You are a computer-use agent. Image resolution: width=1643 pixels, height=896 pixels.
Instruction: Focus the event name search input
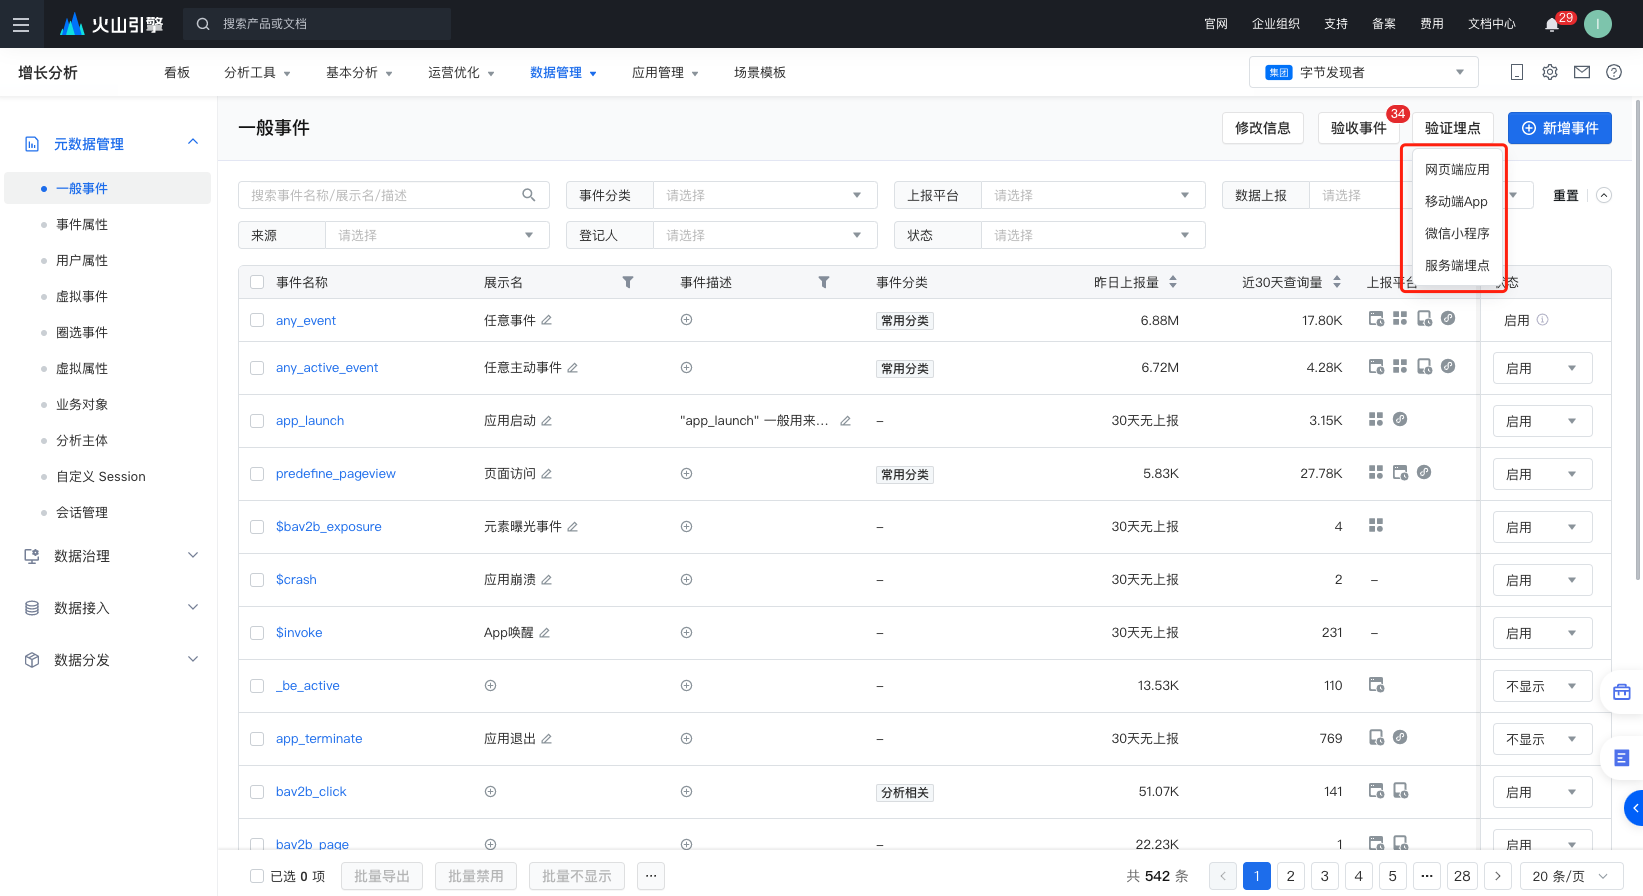pyautogui.click(x=393, y=195)
